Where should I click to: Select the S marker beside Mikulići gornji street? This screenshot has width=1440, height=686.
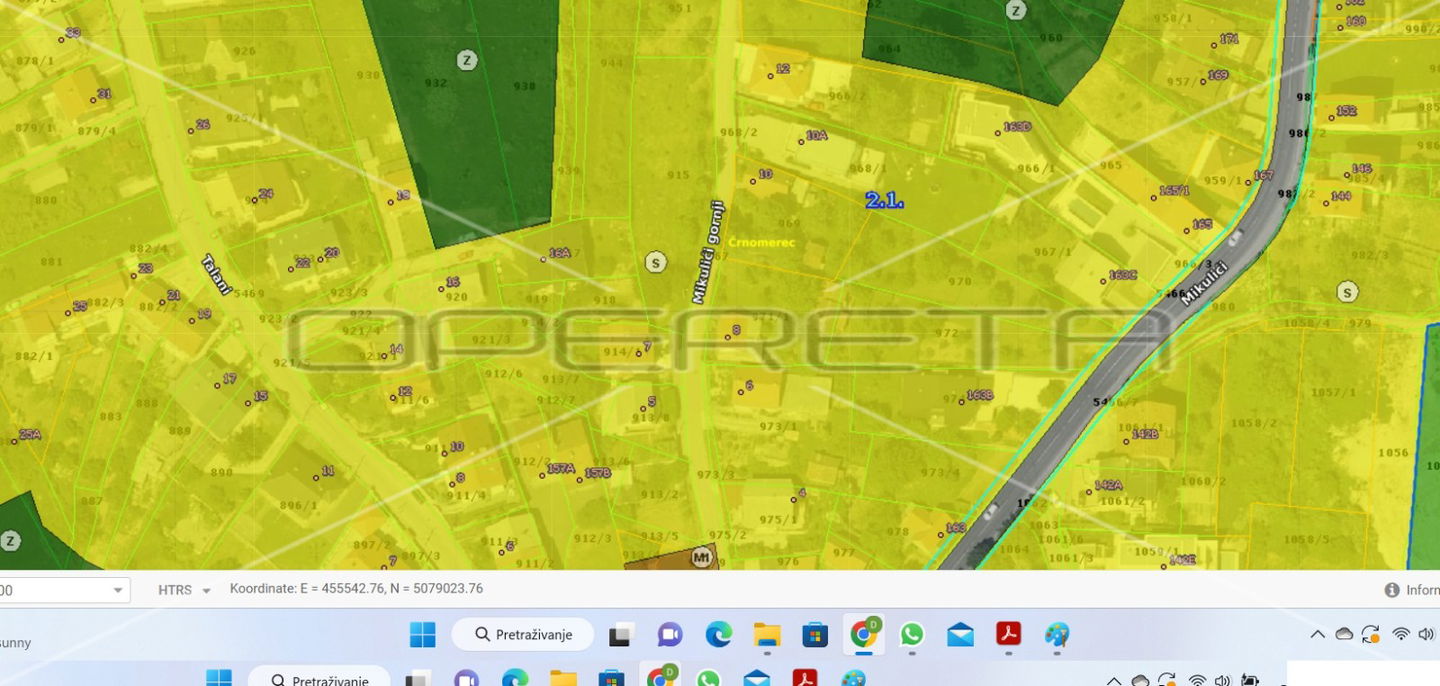(656, 262)
